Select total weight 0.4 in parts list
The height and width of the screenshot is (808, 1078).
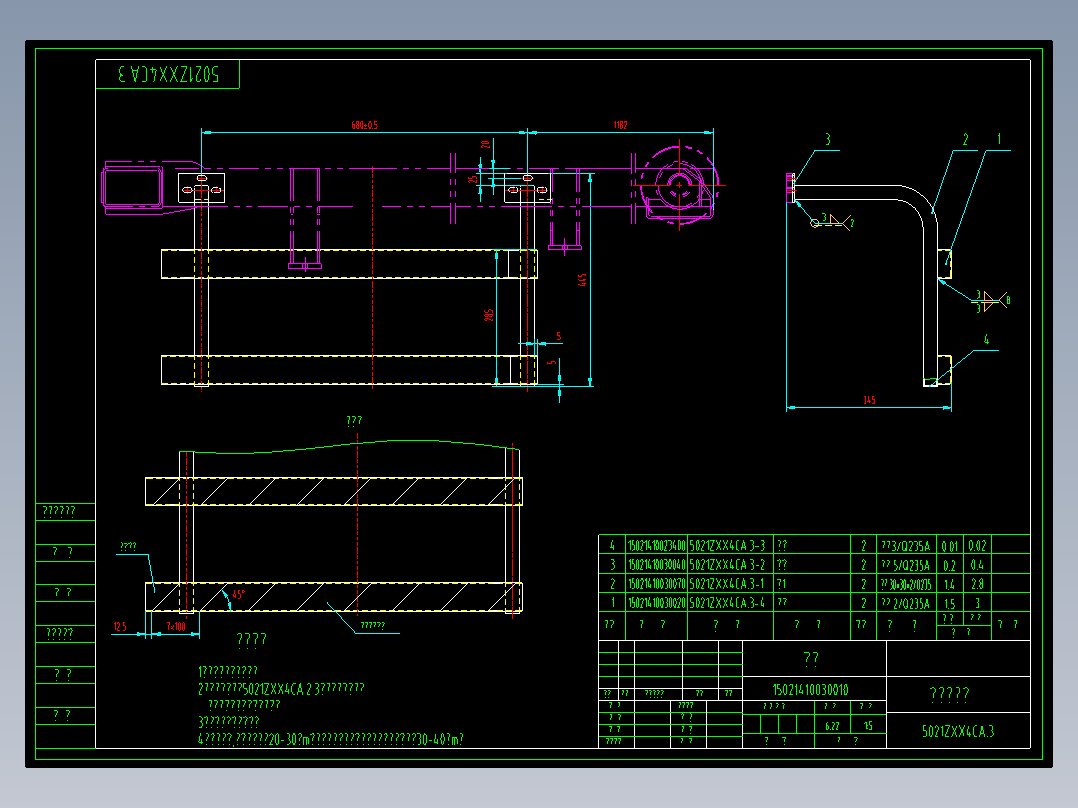pyautogui.click(x=977, y=565)
